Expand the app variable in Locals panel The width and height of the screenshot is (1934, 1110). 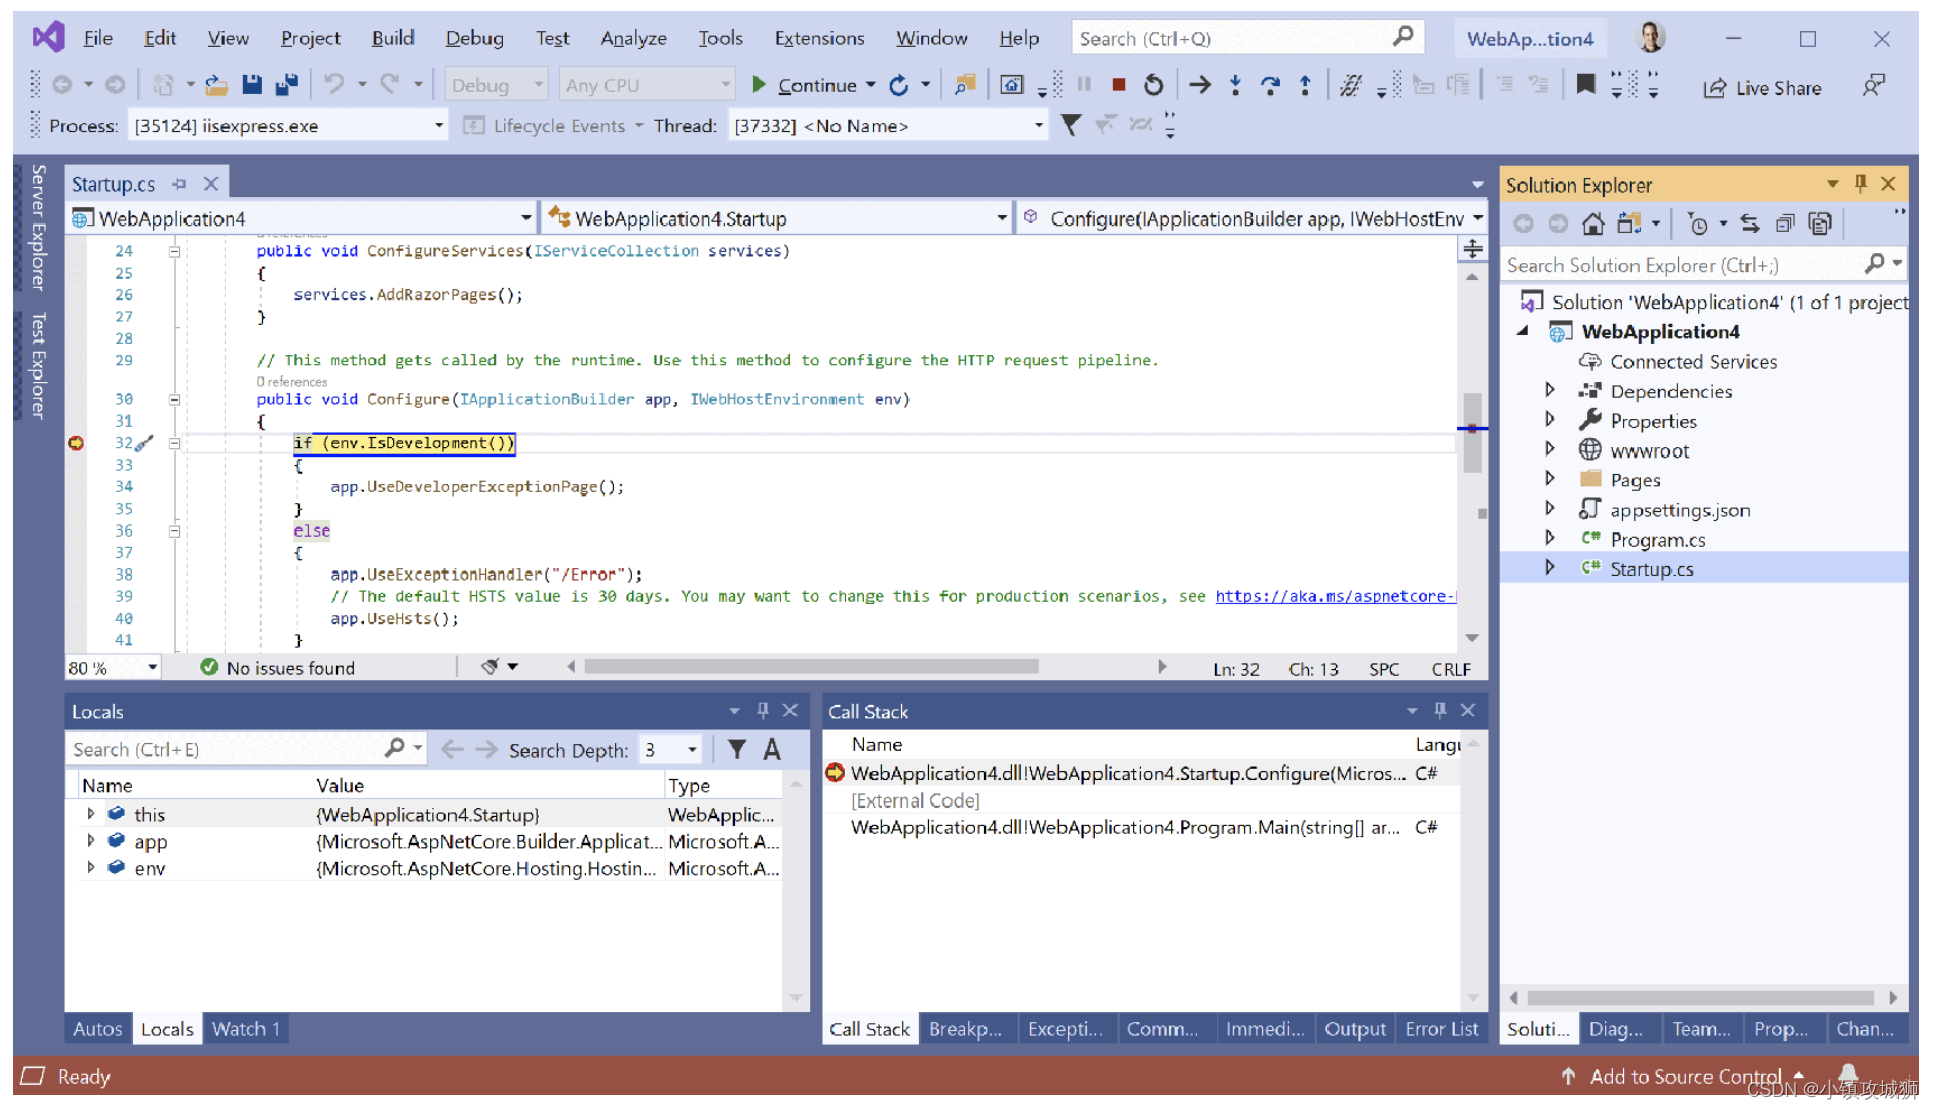90,840
